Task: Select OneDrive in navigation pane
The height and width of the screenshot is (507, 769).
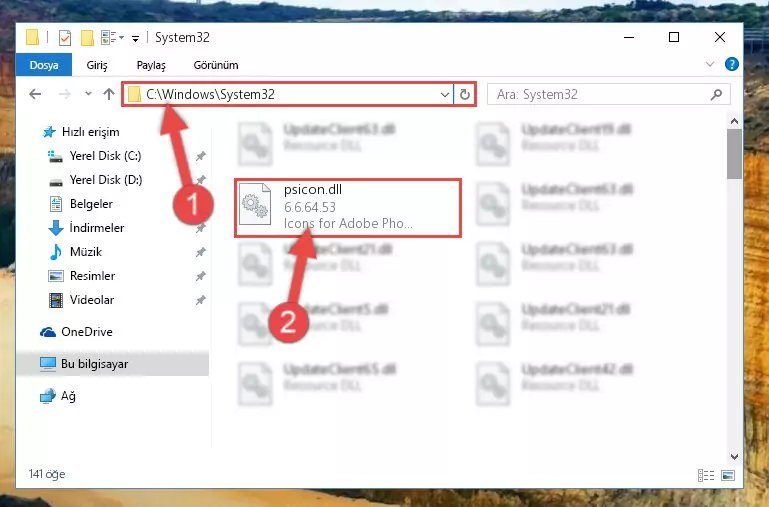Action: [x=86, y=332]
